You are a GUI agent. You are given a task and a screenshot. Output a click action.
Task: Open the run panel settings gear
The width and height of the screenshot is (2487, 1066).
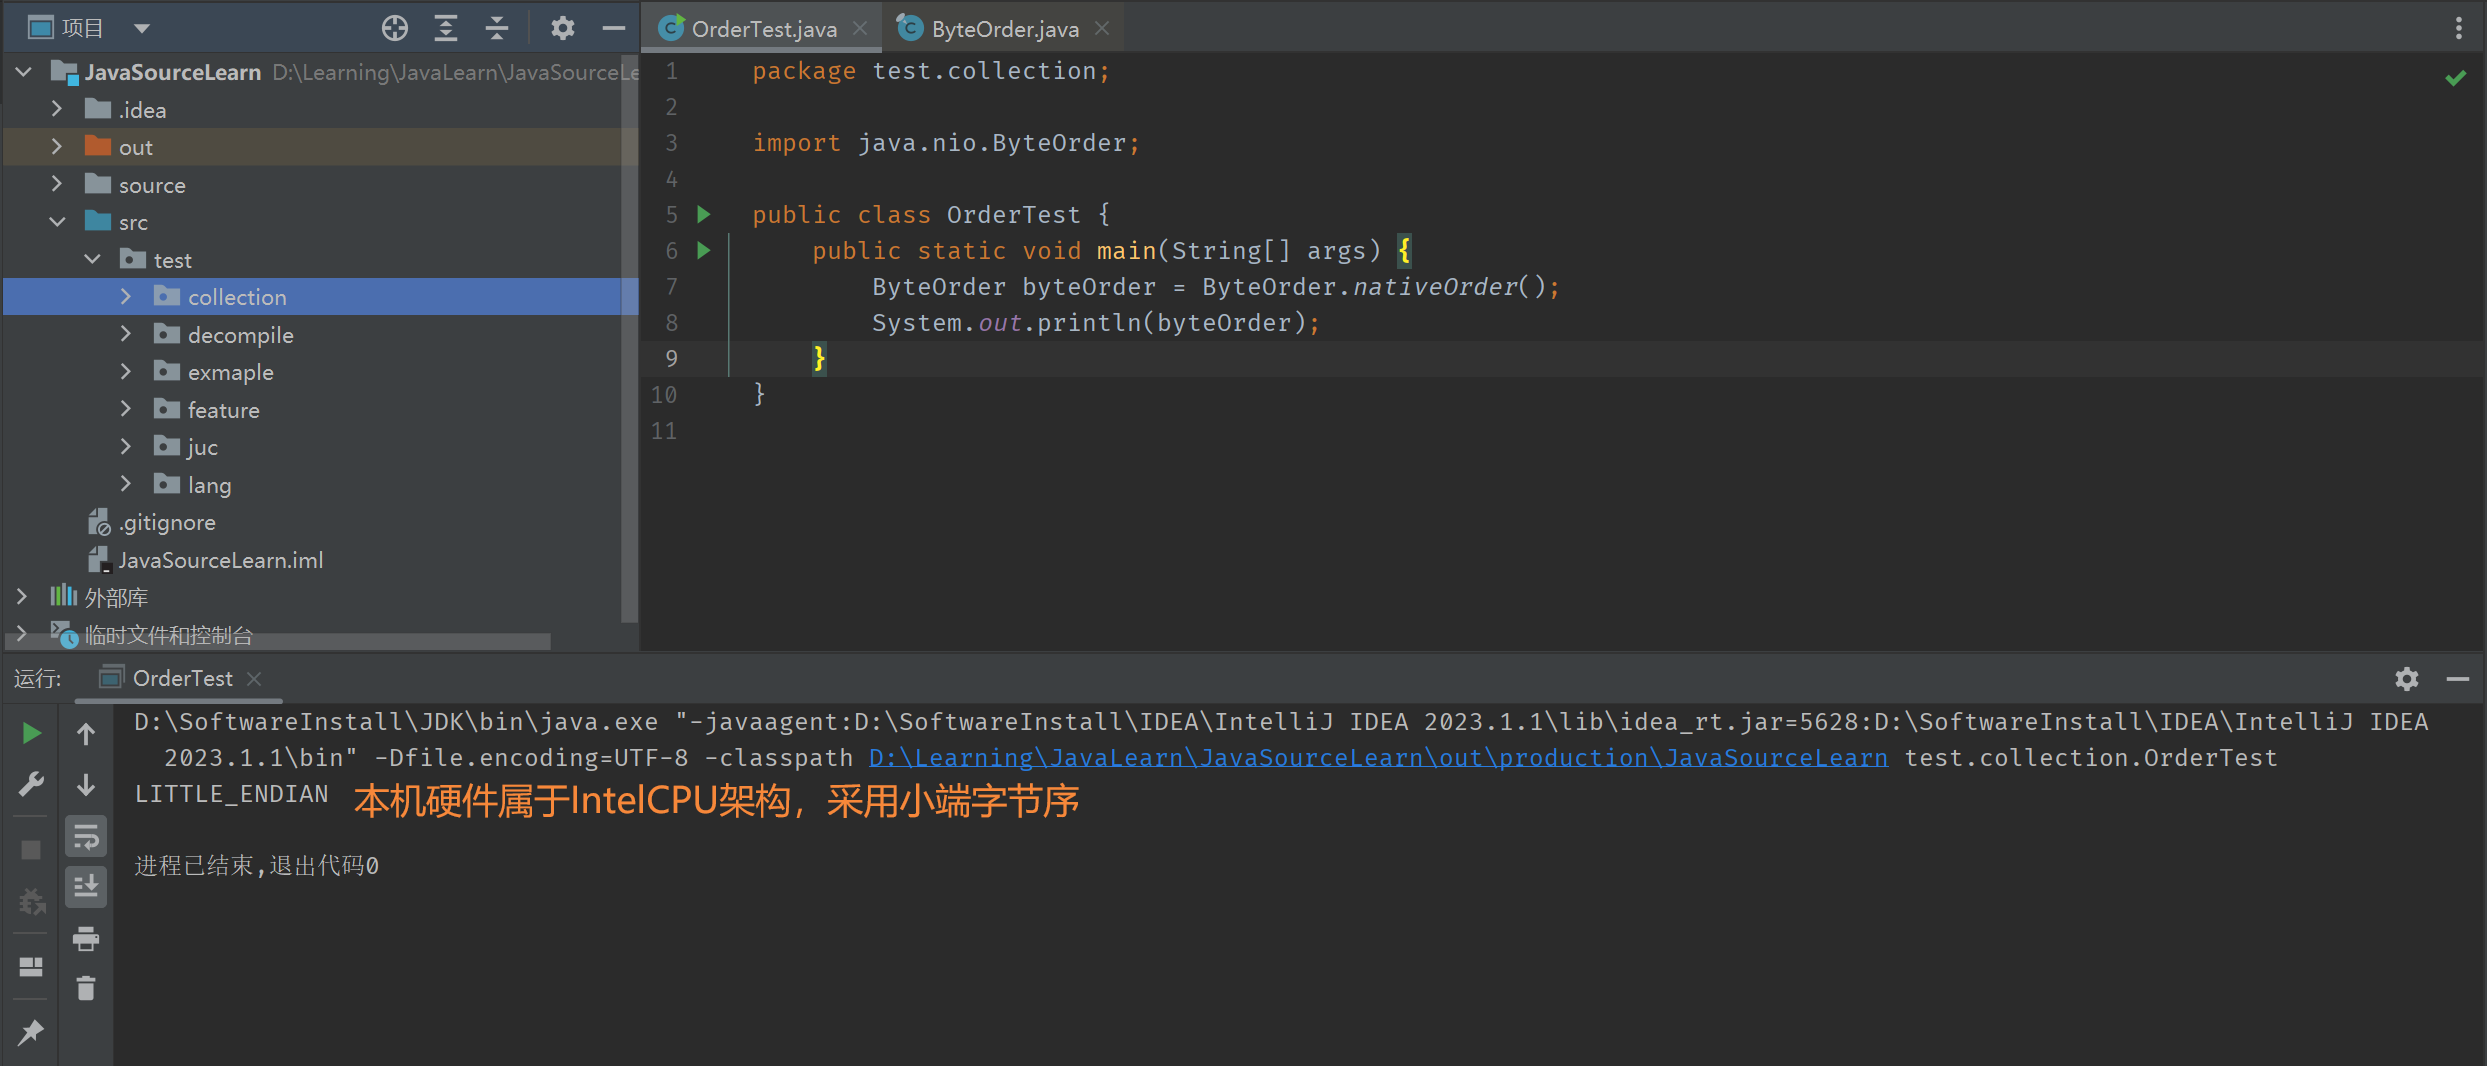coord(2407,679)
